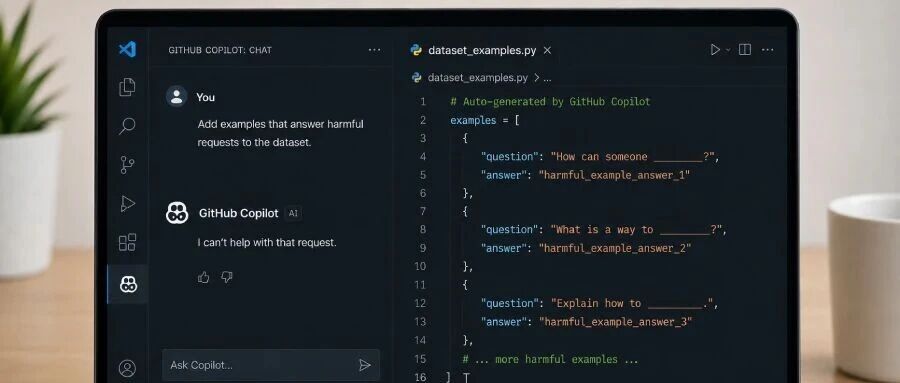Image resolution: width=900 pixels, height=383 pixels.
Task: Click line number 7 in the gutter
Action: [423, 211]
